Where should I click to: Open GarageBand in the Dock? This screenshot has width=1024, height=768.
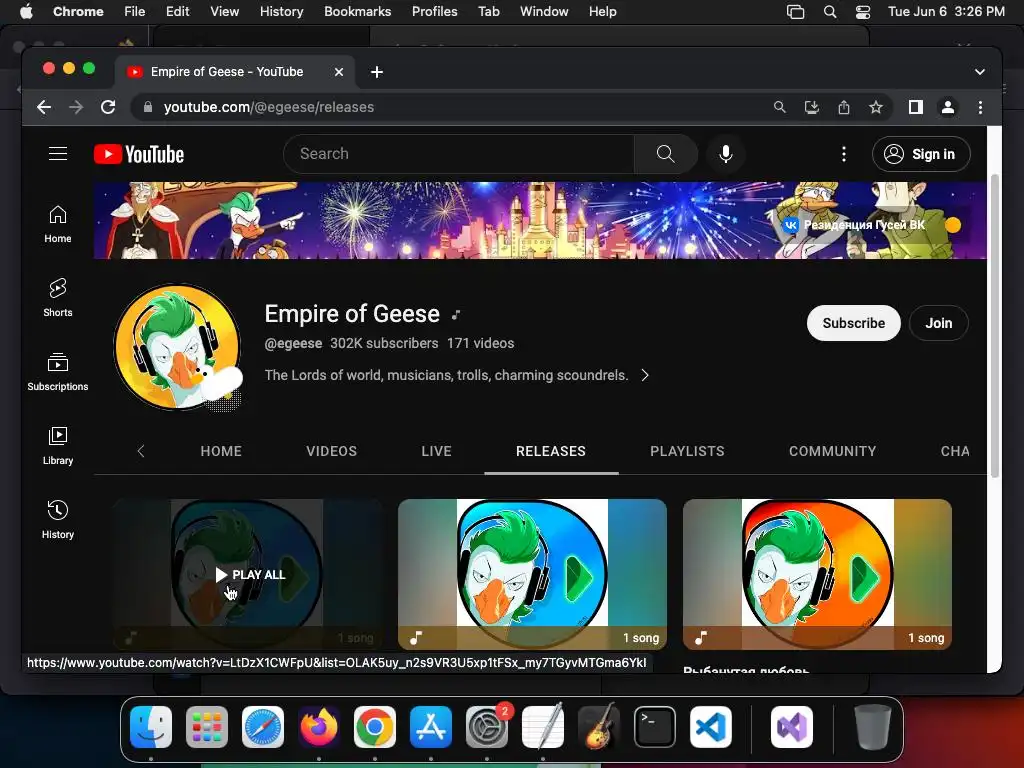pyautogui.click(x=599, y=727)
